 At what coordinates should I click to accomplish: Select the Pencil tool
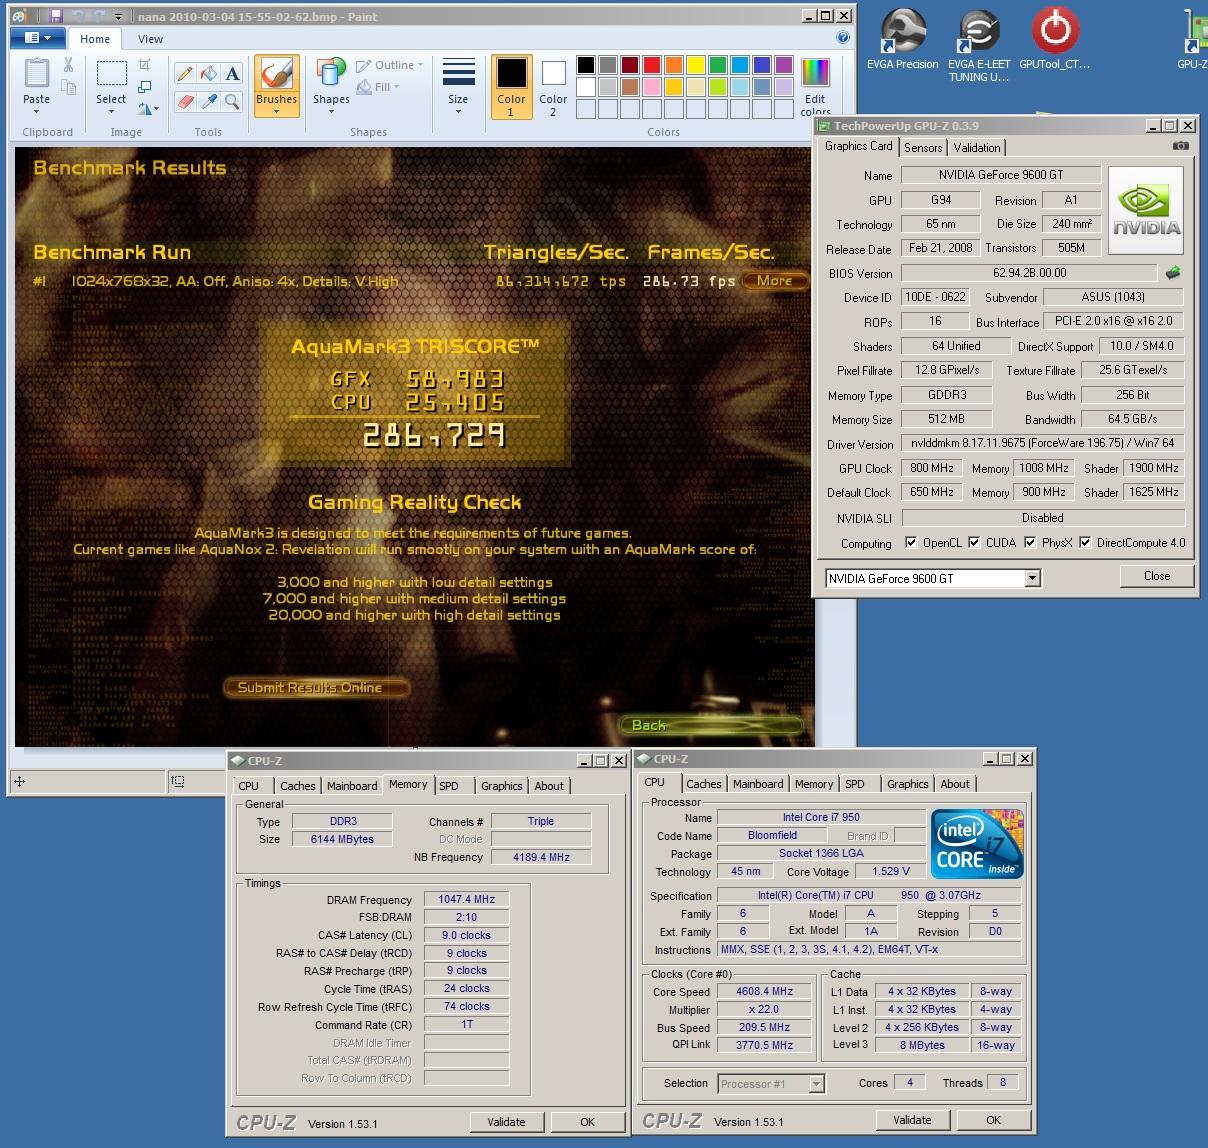(185, 74)
